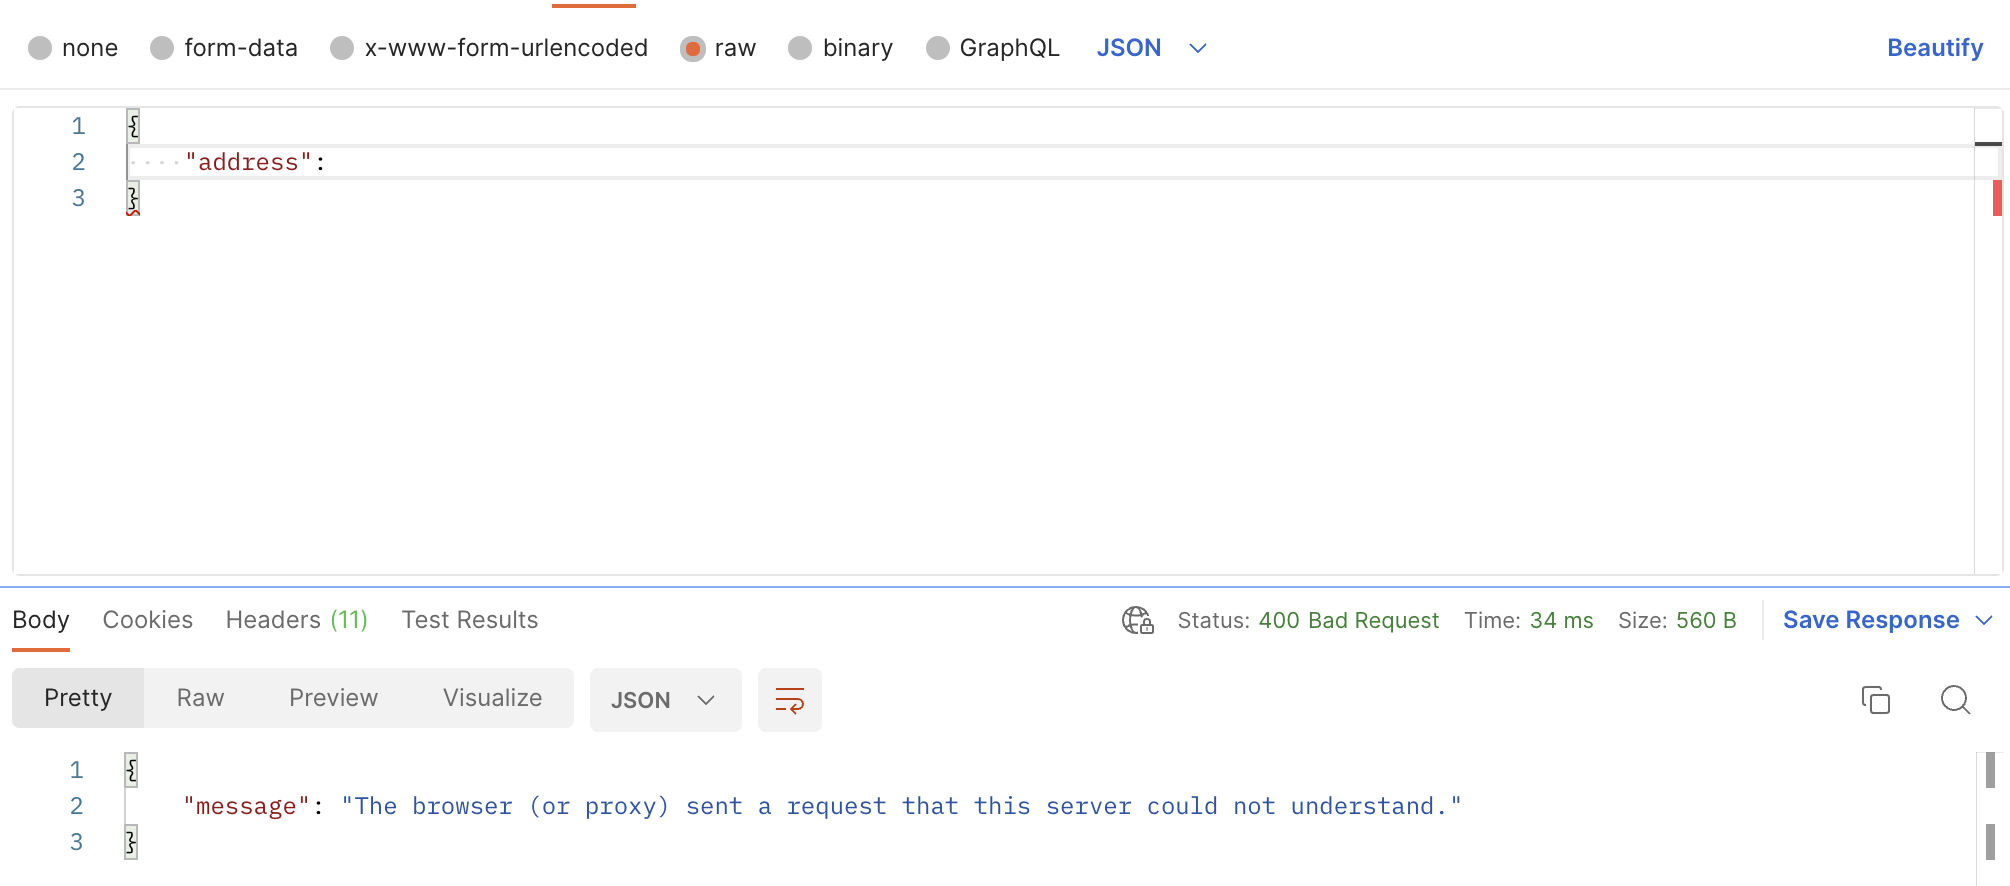Click Save Response
This screenshot has height=886, width=2010.
pyautogui.click(x=1868, y=620)
